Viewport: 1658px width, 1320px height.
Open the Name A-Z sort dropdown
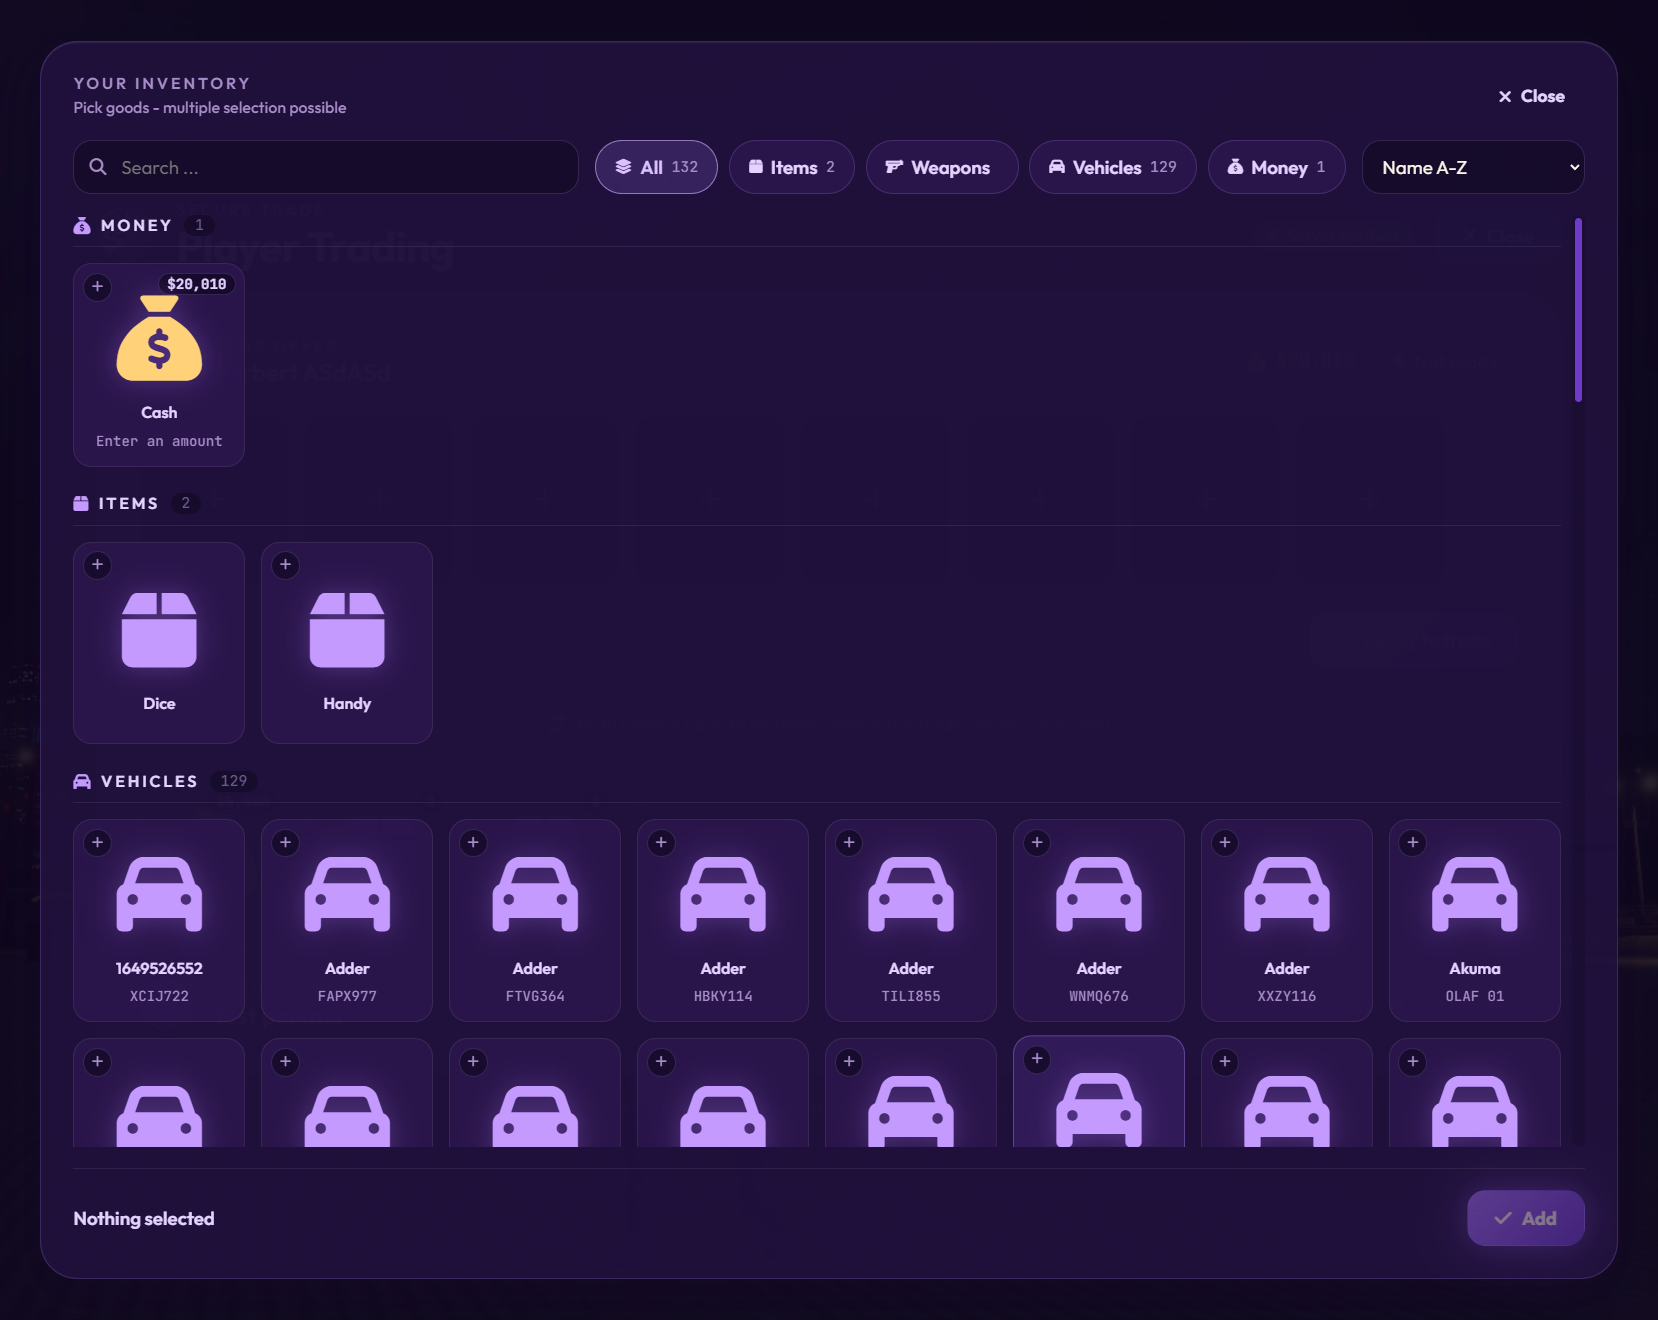click(1473, 167)
